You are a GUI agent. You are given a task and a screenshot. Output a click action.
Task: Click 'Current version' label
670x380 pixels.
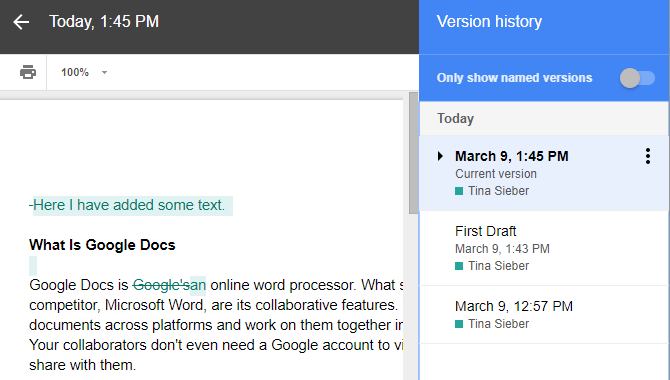click(496, 174)
